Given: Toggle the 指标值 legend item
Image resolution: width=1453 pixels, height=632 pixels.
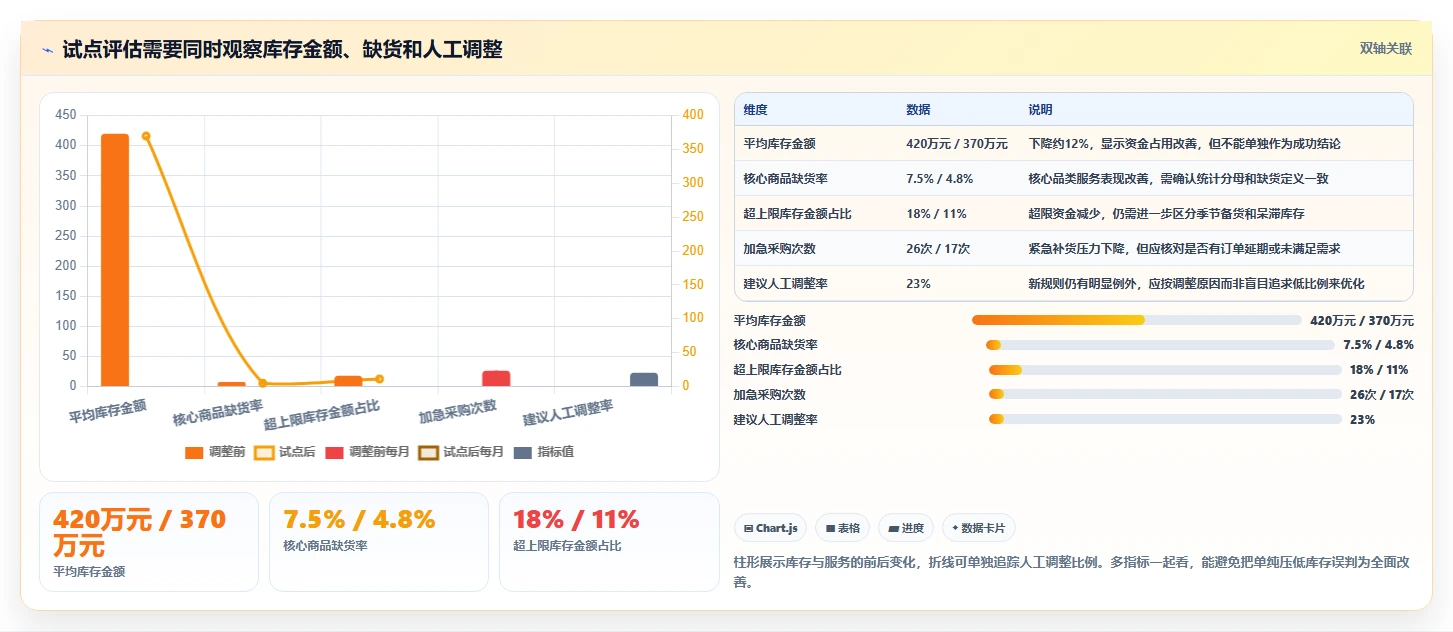Looking at the screenshot, I should click(543, 452).
